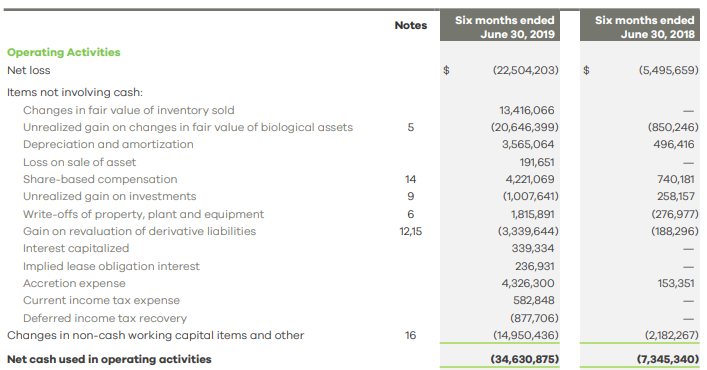The image size is (707, 370).
Task: Click note reference 12,15 for derivative liabilities
Action: (410, 231)
